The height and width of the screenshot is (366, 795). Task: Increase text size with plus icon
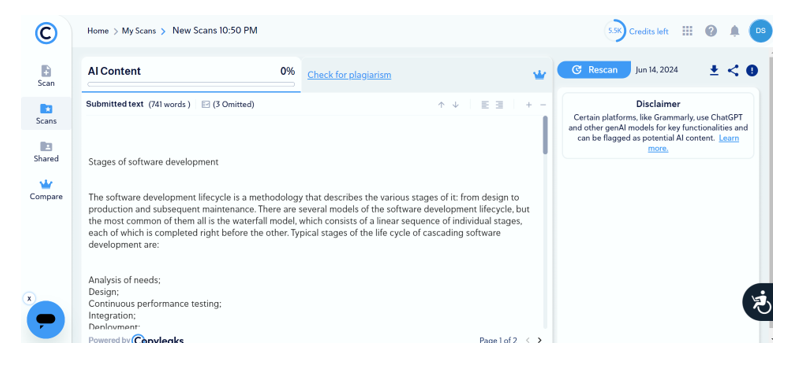point(528,104)
